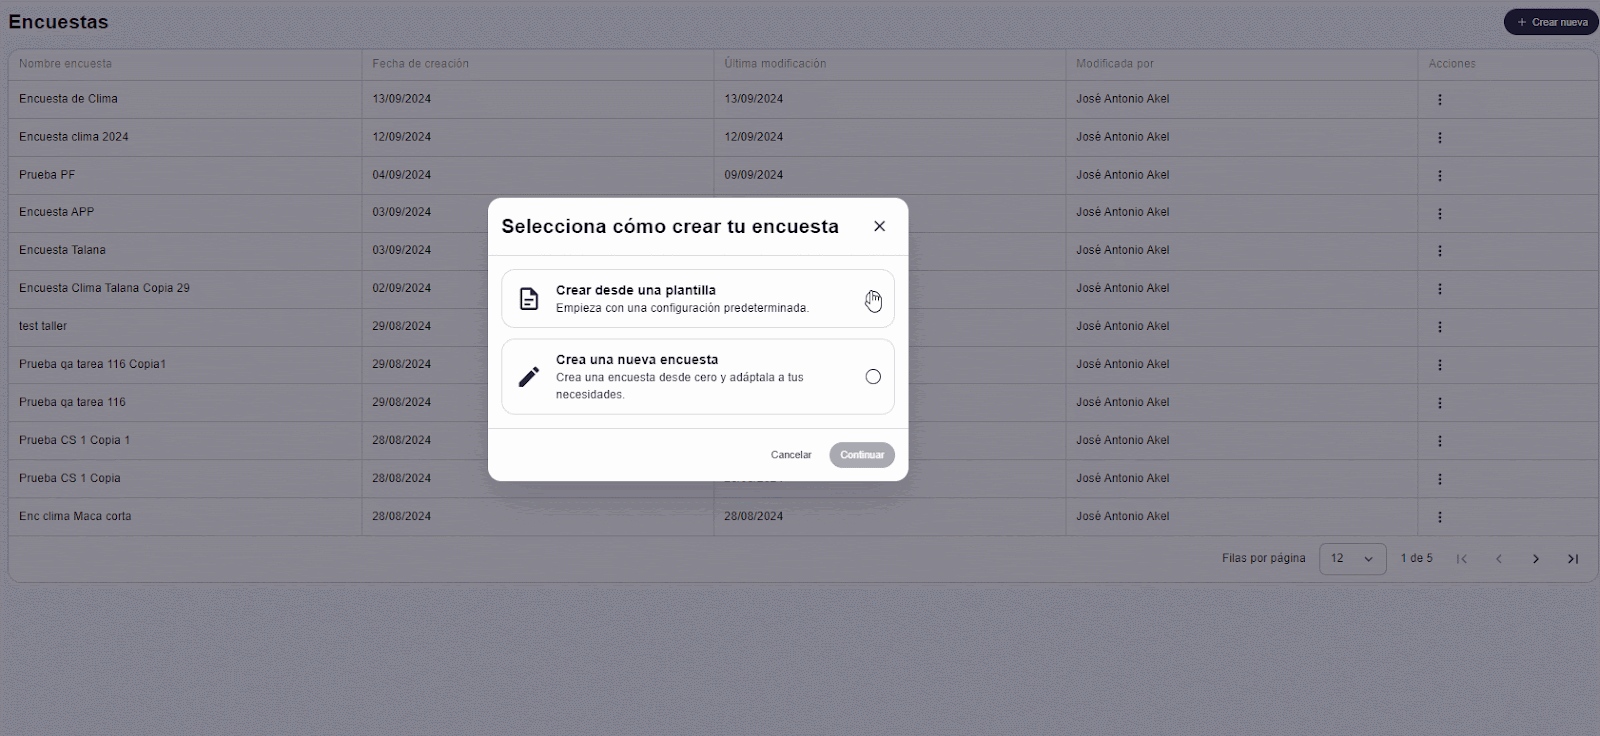Go to next page of table
The width and height of the screenshot is (1600, 736).
tap(1536, 559)
